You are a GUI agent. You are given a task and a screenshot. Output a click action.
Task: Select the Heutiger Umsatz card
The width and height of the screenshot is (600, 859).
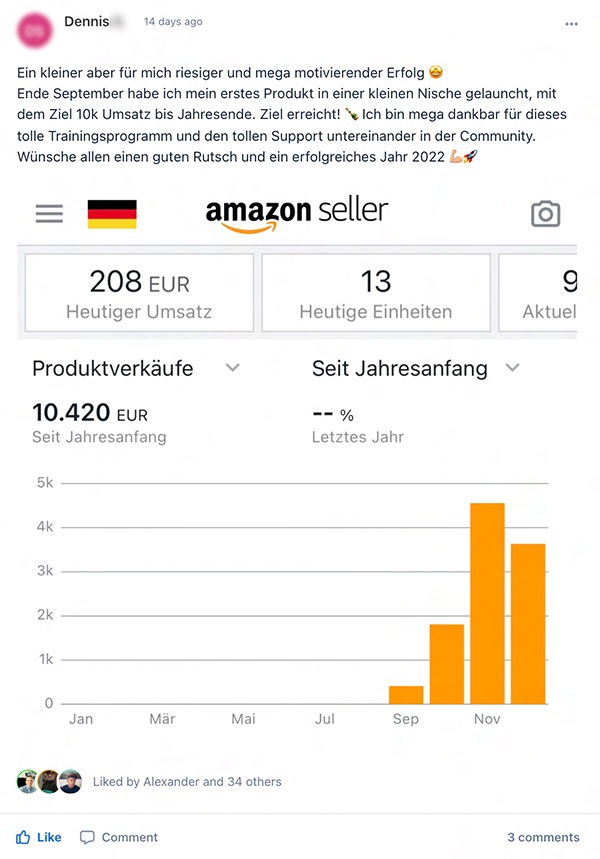[139, 293]
